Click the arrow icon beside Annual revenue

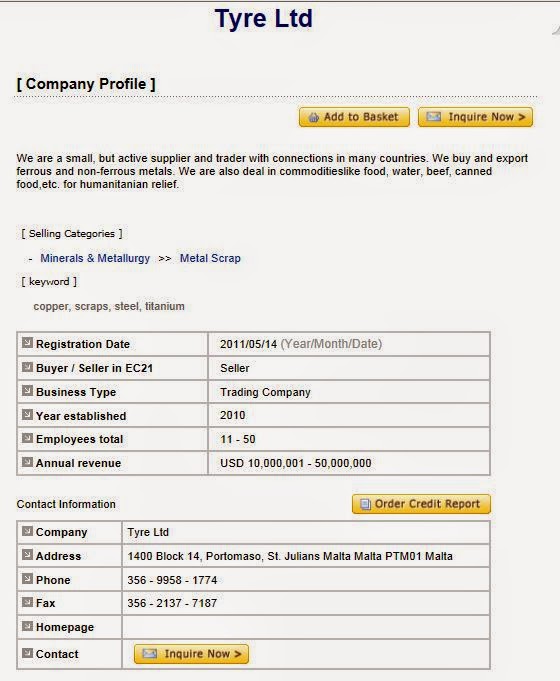(27, 462)
